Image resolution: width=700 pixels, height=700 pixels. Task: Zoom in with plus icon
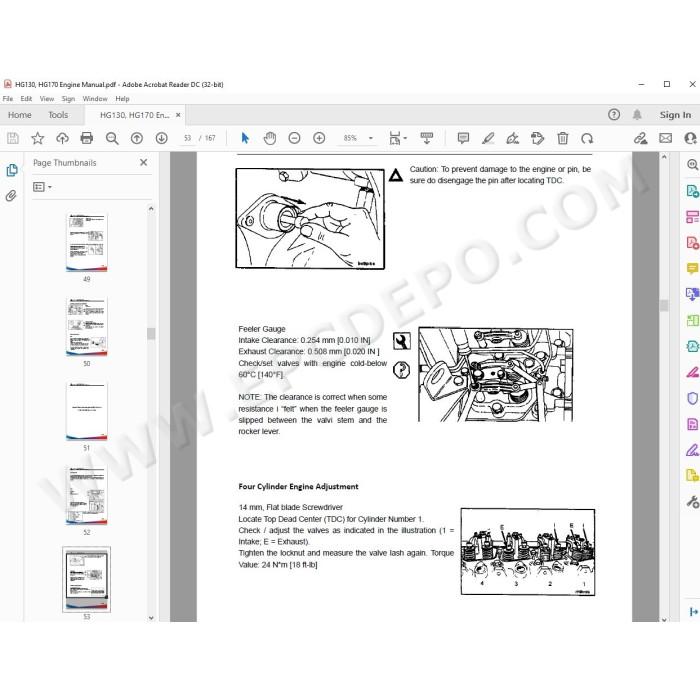tap(319, 138)
